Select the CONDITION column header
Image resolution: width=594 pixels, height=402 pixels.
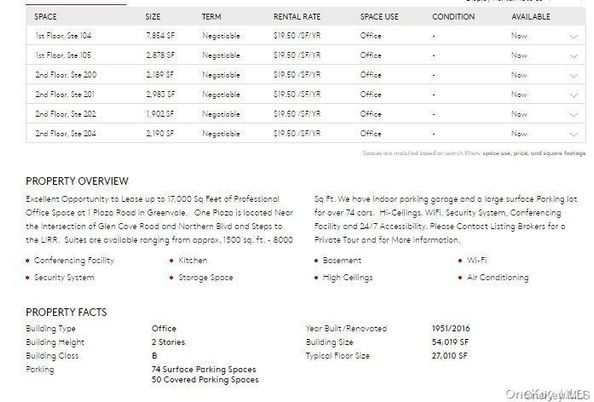(x=453, y=17)
